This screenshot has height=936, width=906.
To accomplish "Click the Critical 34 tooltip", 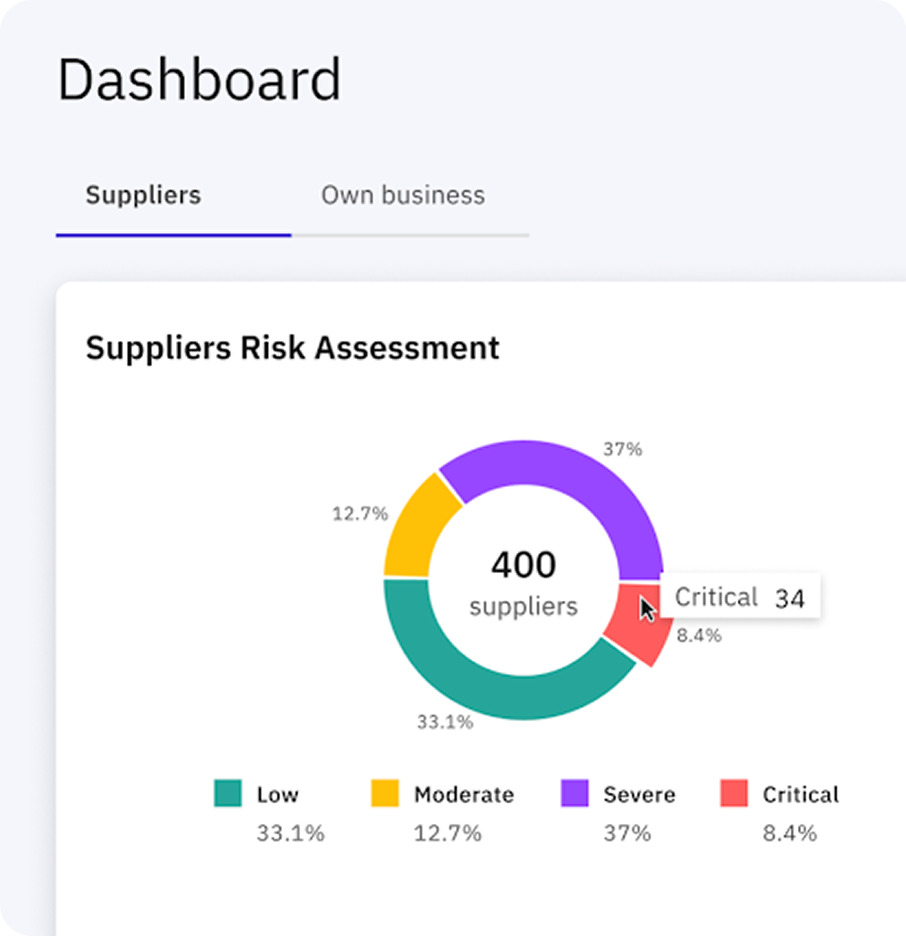I will tap(740, 598).
